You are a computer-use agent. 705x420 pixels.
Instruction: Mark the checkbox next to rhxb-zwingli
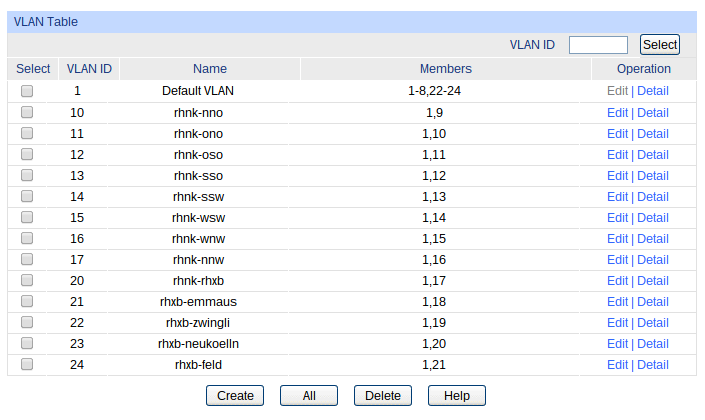(27, 322)
